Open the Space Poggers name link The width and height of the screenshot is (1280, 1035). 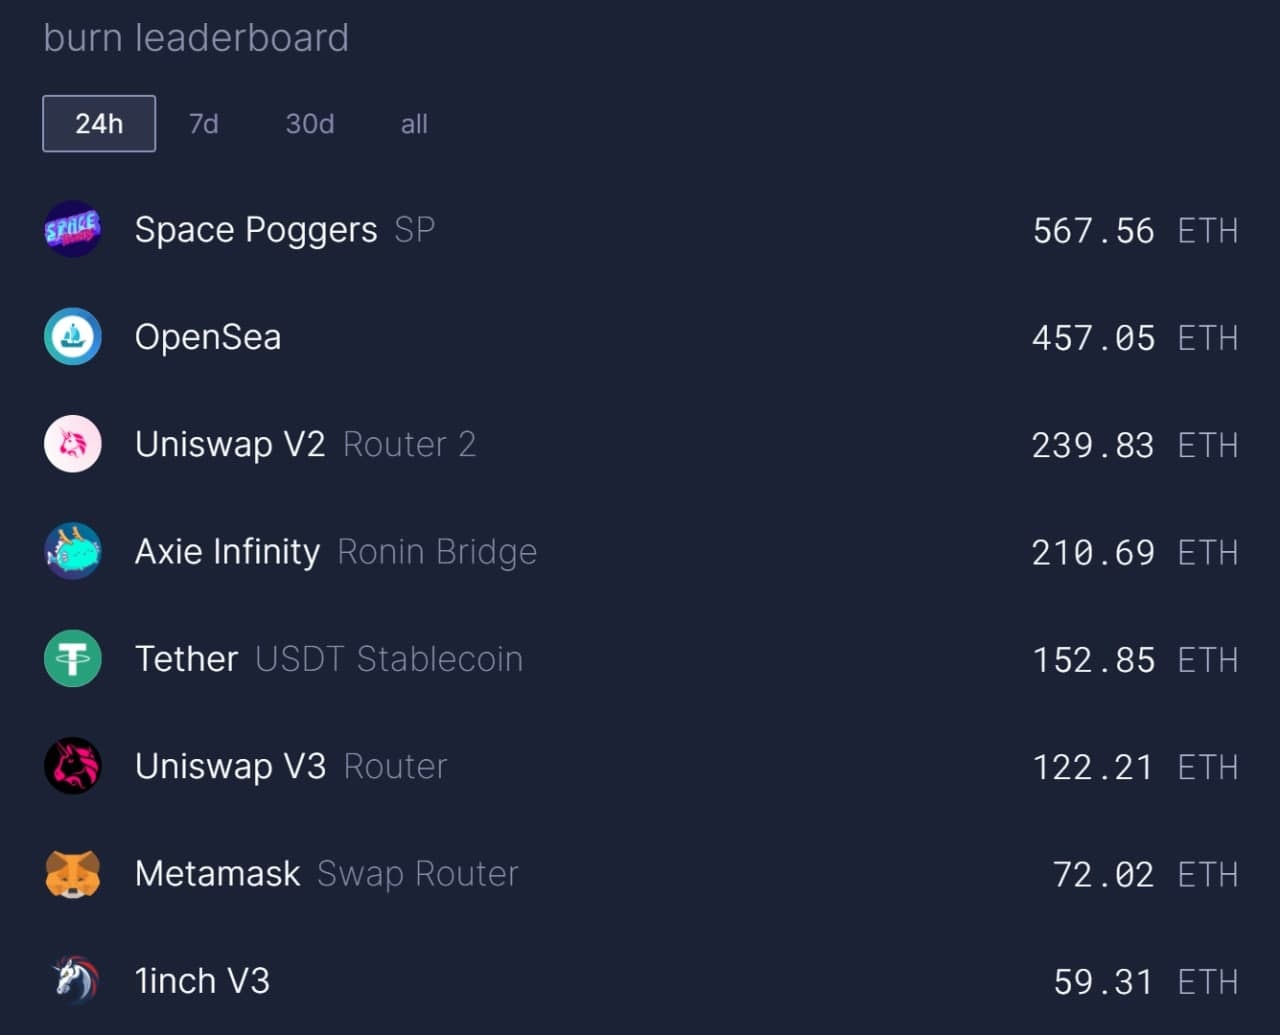tap(256, 230)
